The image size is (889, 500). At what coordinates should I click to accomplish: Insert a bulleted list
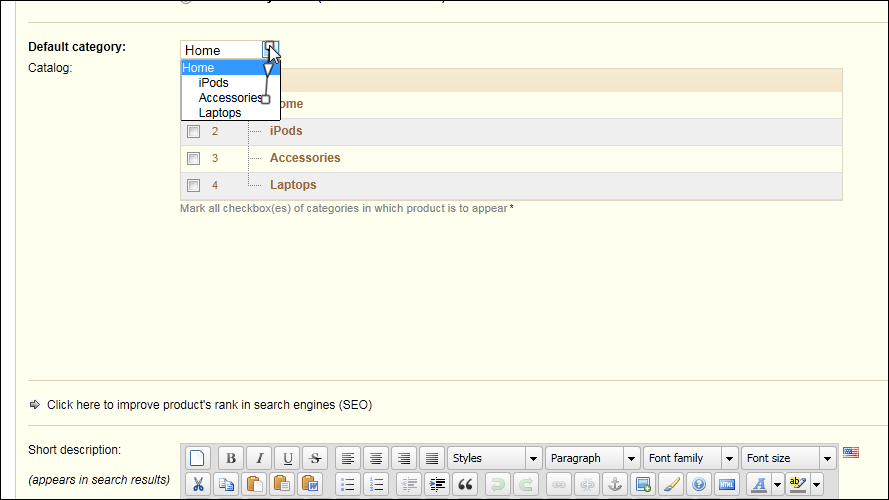(348, 485)
